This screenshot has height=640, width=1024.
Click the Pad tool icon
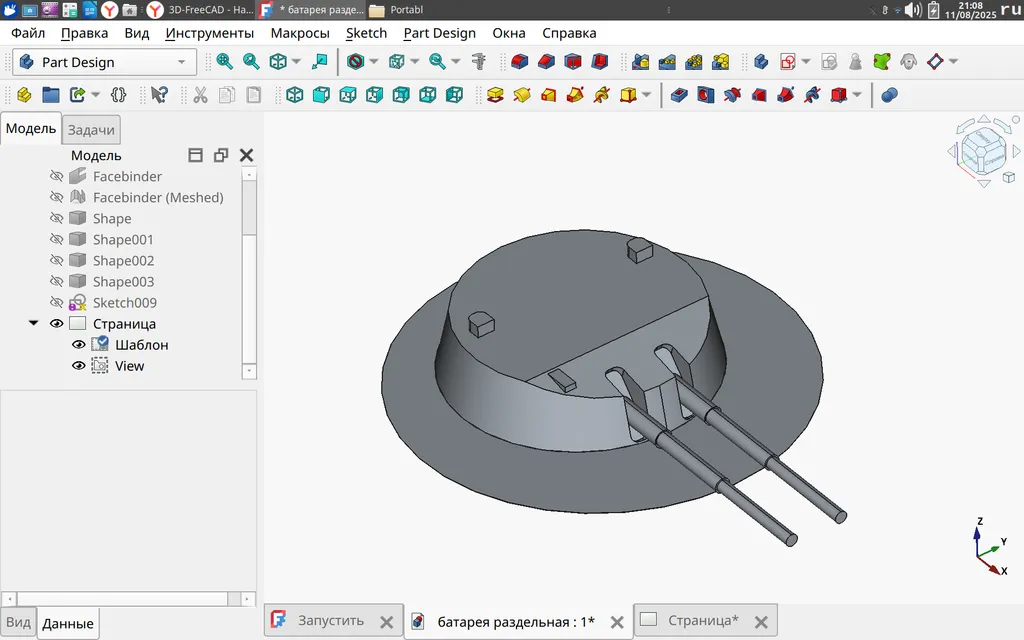point(494,95)
